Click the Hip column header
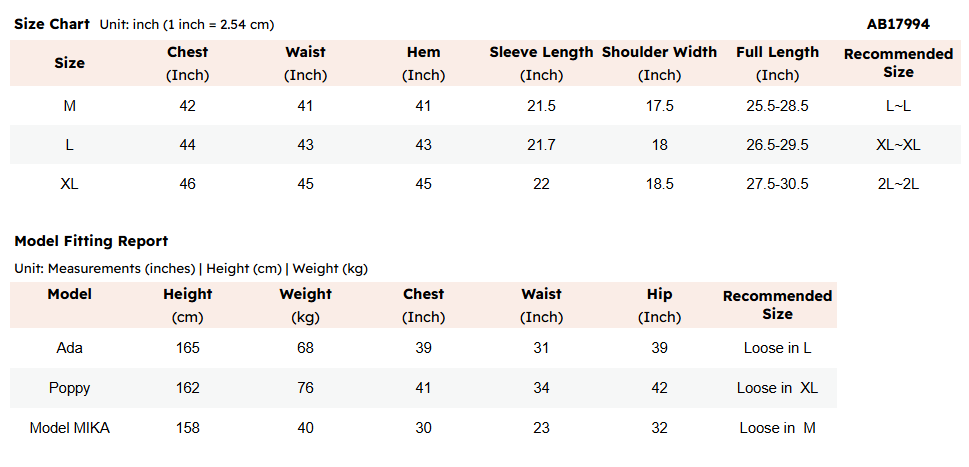Screen dimensions: 969x467 [659, 294]
